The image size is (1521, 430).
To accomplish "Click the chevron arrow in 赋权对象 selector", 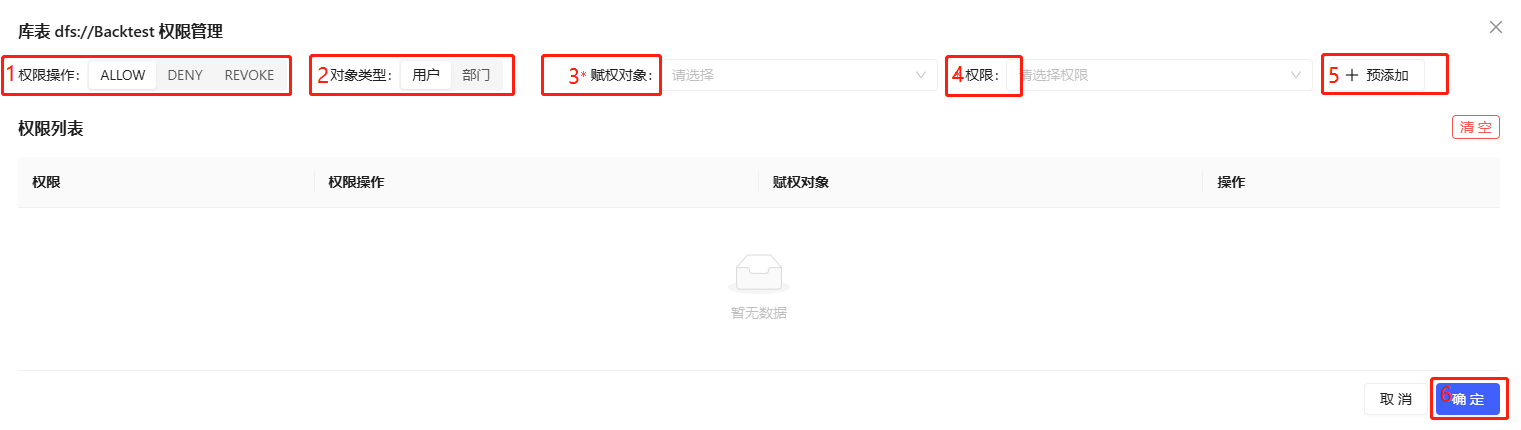I will pos(921,75).
